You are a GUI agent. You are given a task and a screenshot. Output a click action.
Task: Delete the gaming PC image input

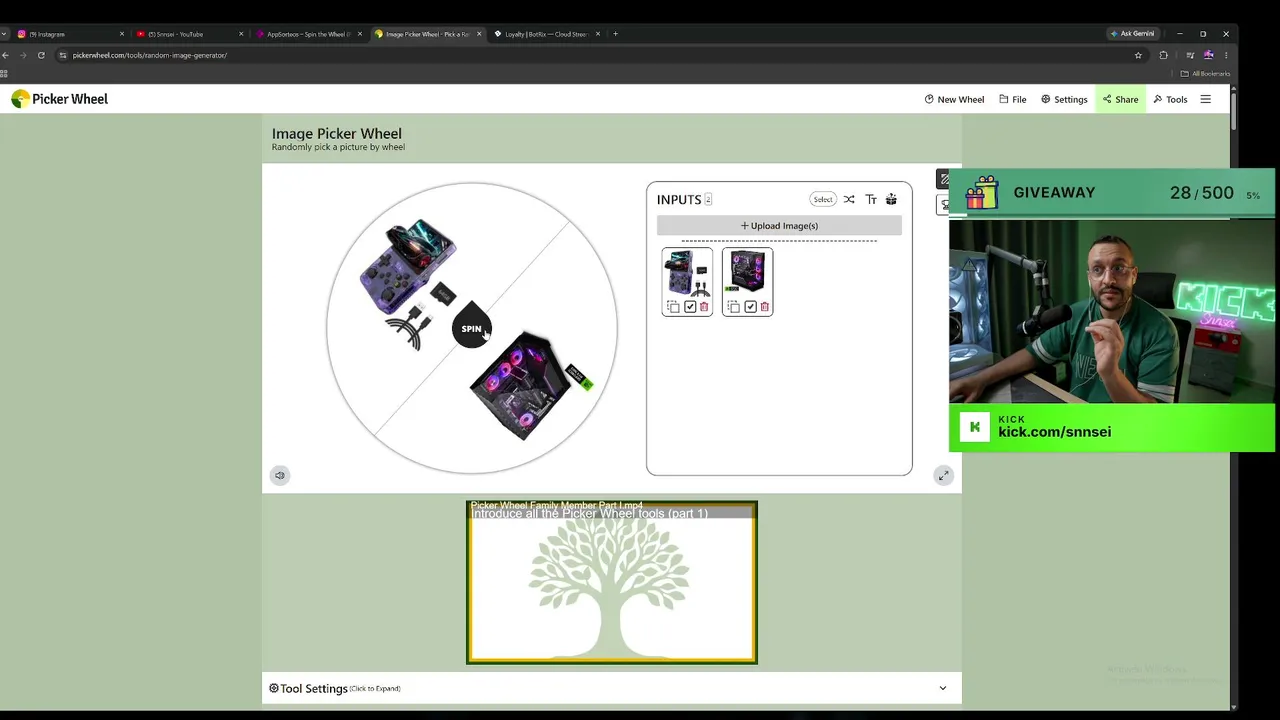pyautogui.click(x=765, y=307)
